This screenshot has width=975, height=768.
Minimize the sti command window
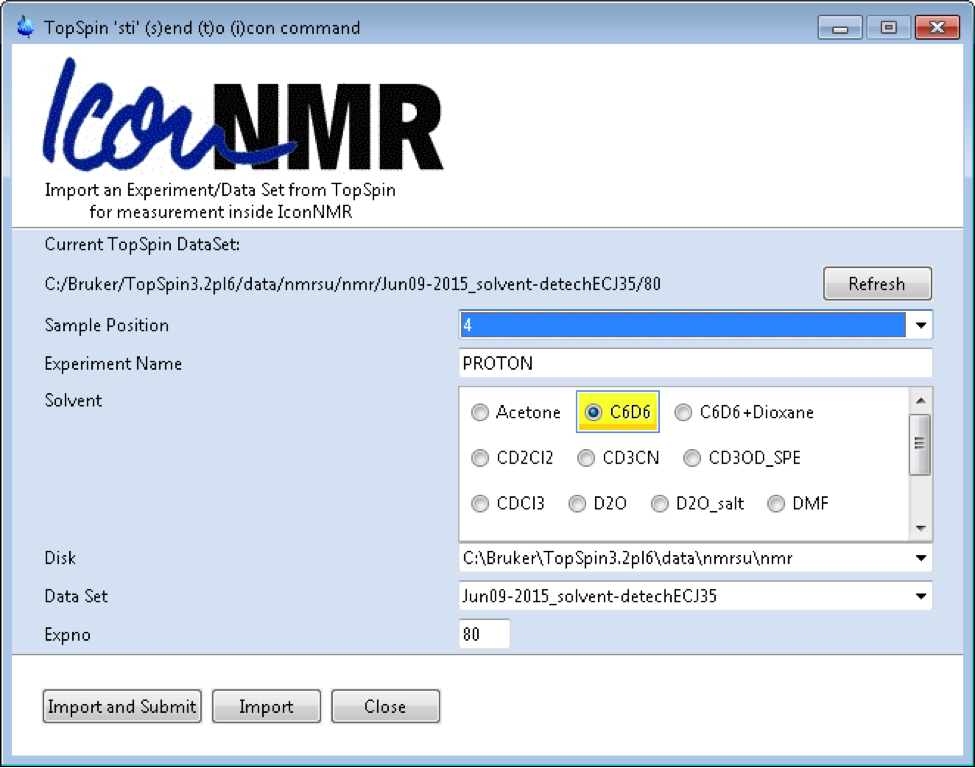(x=839, y=28)
